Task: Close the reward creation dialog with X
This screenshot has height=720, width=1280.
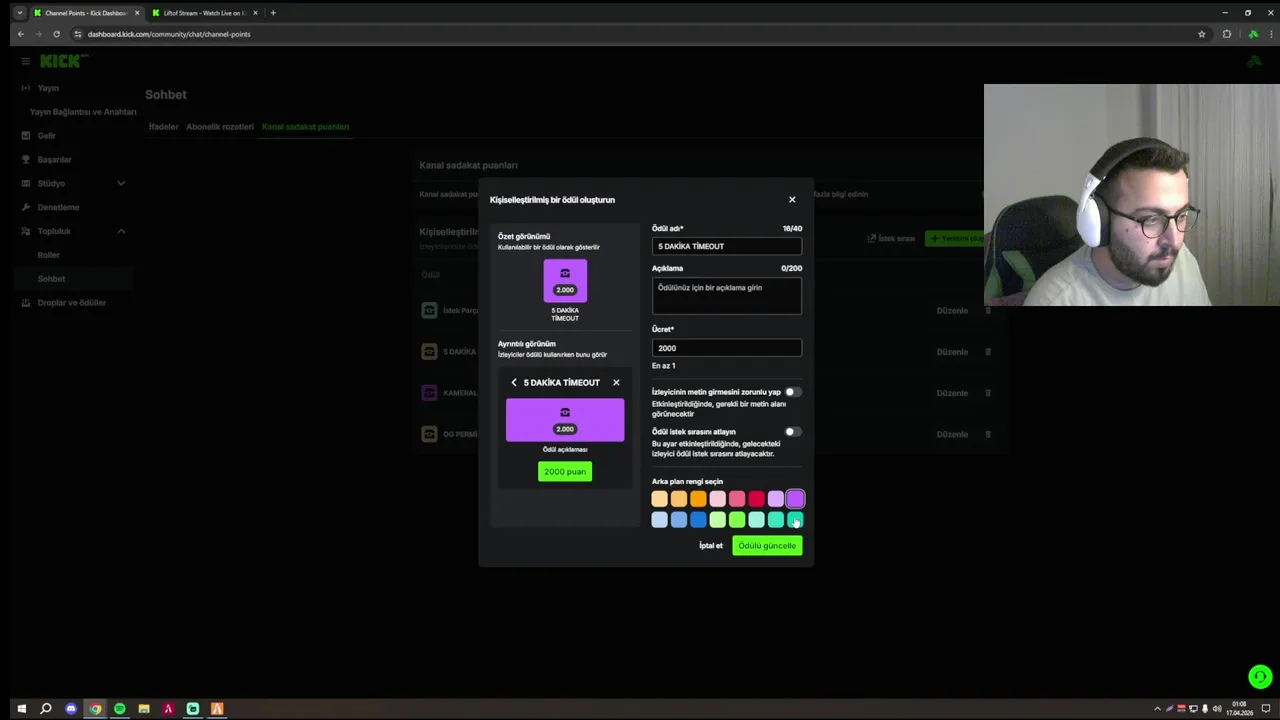Action: (792, 200)
